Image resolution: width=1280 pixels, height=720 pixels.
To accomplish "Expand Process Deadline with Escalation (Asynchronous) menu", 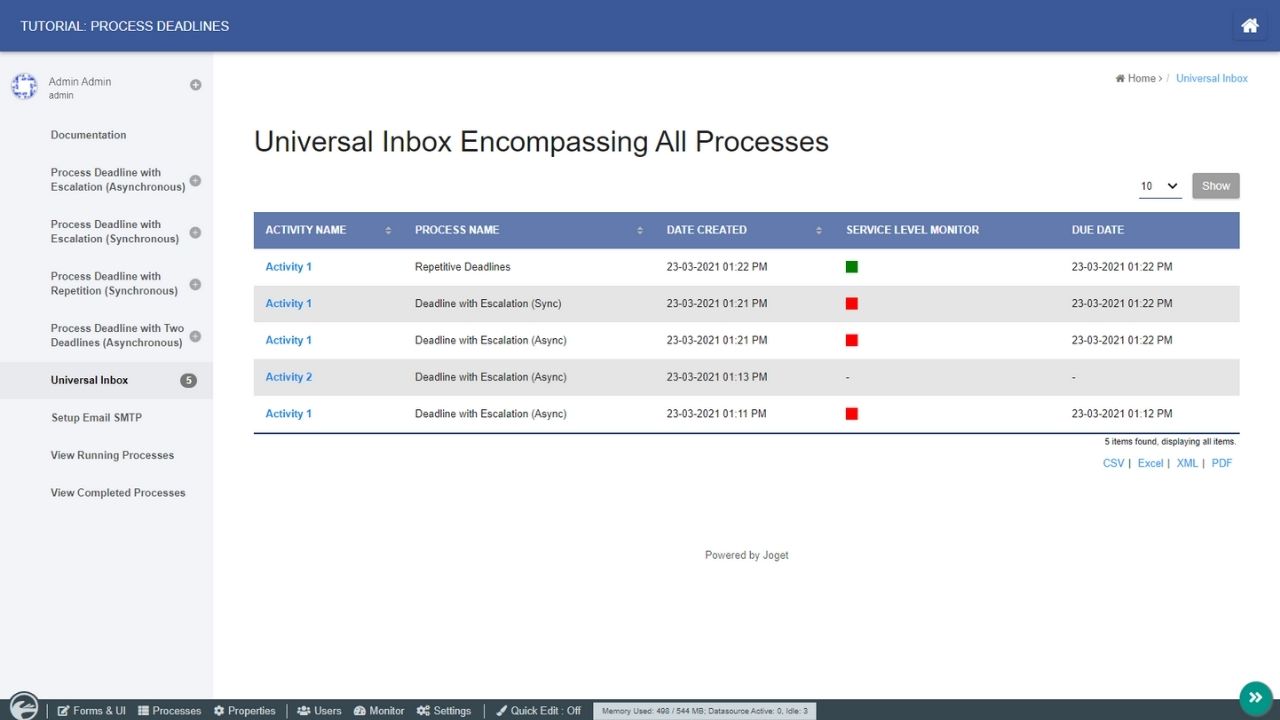I will [x=195, y=181].
